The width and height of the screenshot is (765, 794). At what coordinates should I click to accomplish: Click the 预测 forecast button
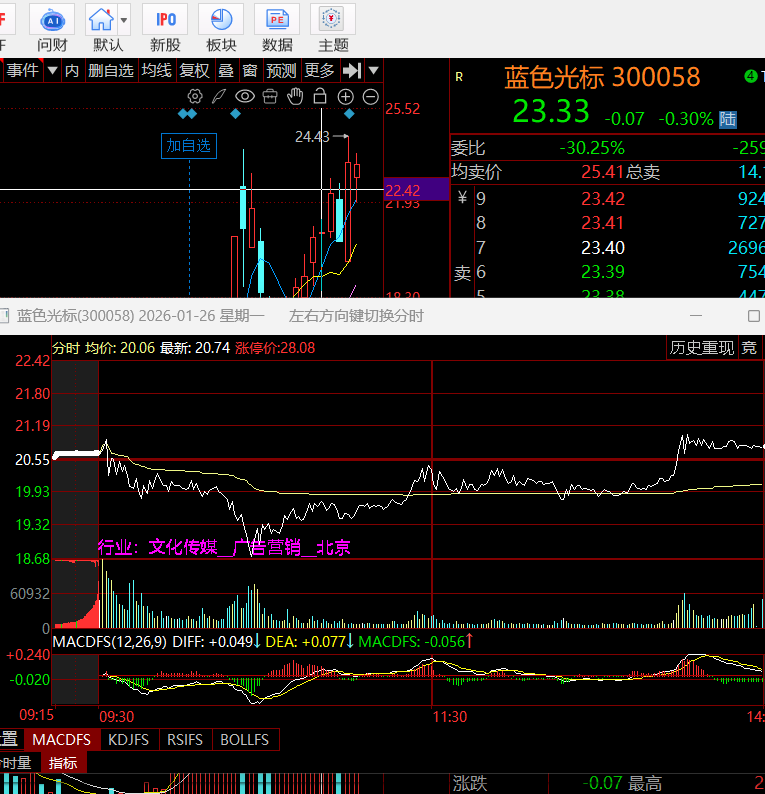[281, 70]
